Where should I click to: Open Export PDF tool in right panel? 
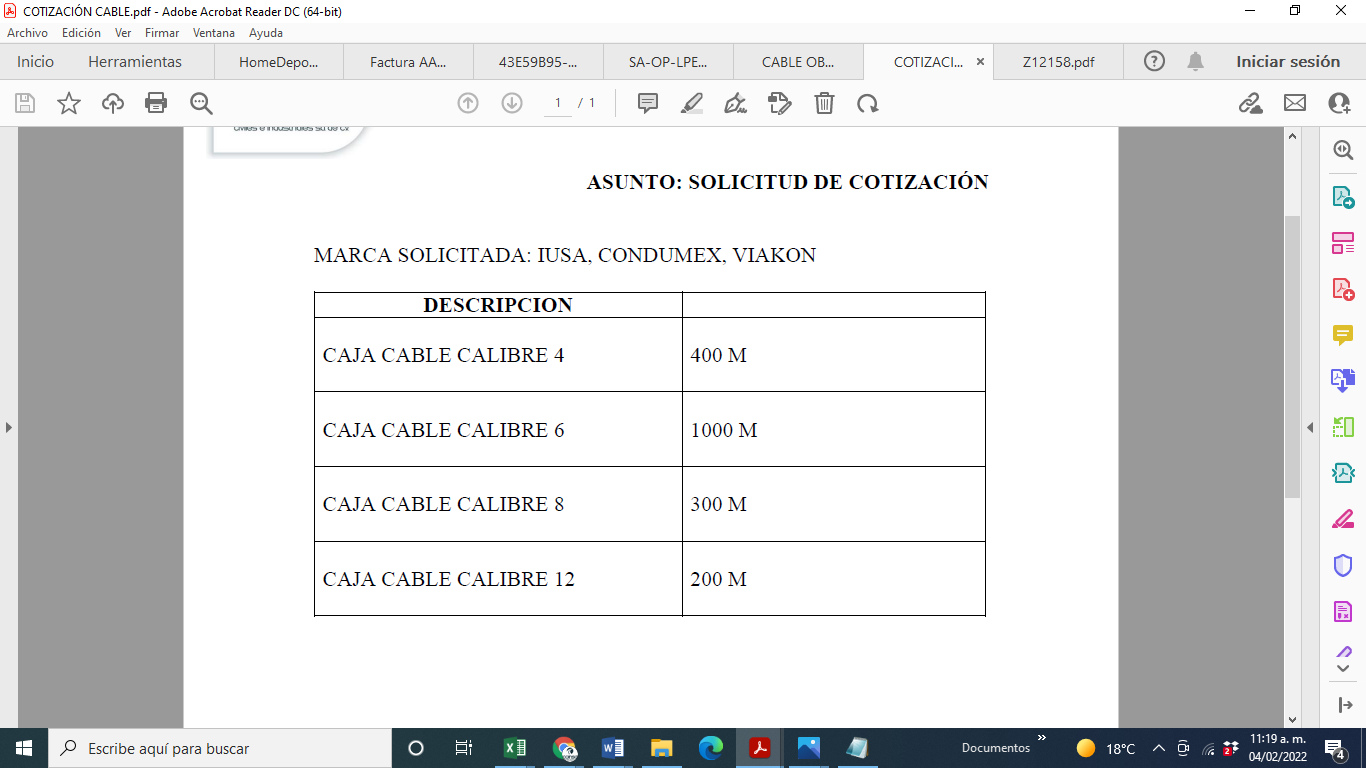pyautogui.click(x=1343, y=197)
